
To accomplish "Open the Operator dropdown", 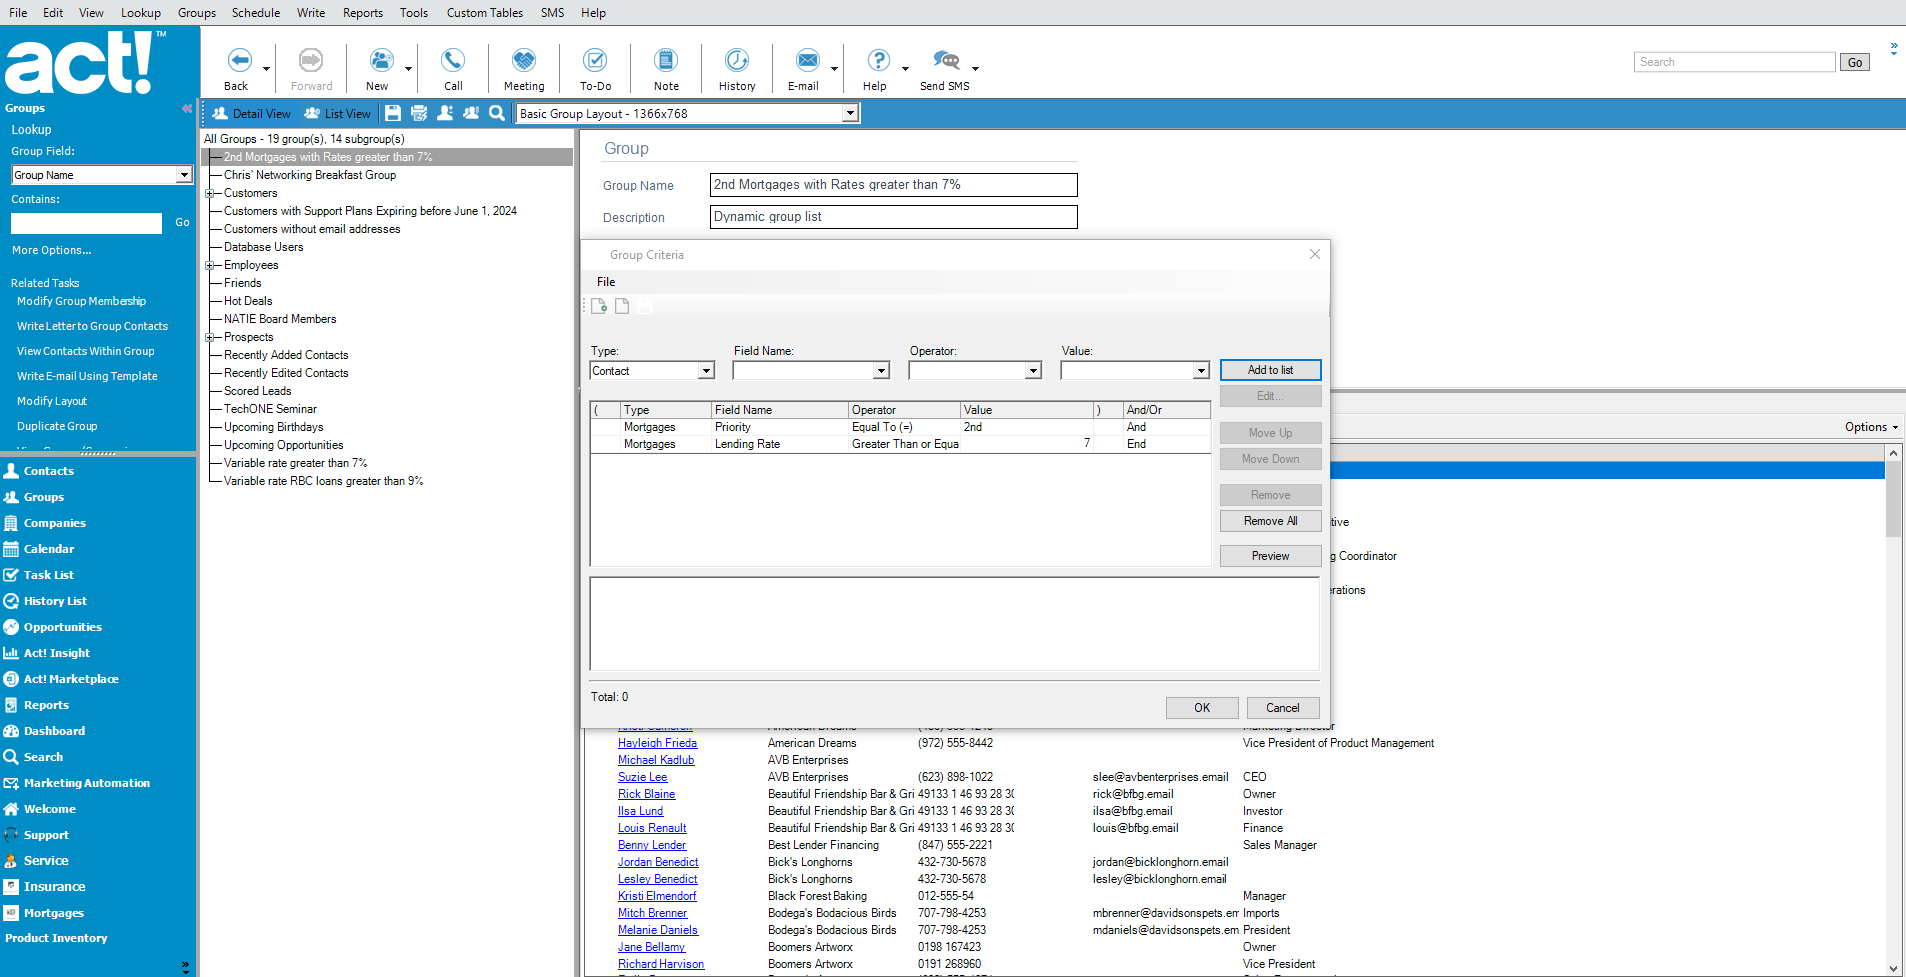I will coord(1033,371).
